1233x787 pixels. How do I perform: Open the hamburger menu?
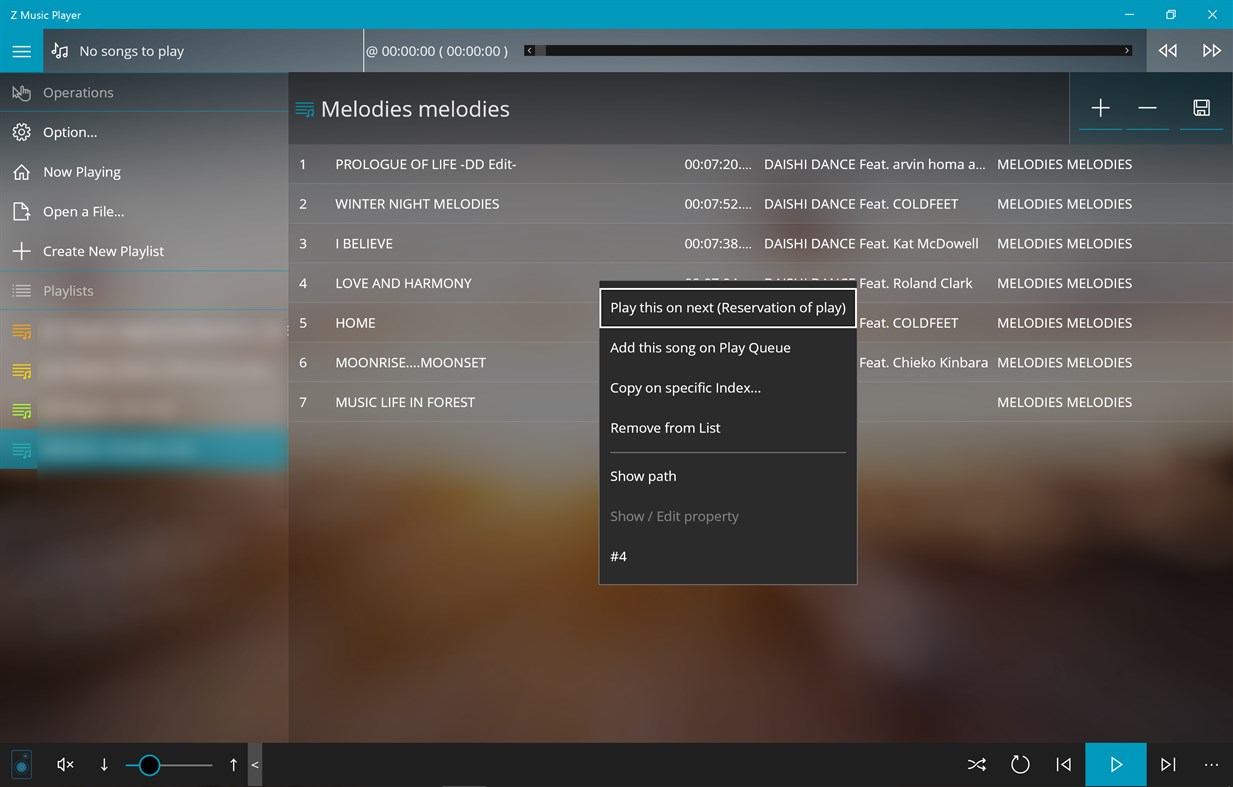tap(21, 50)
